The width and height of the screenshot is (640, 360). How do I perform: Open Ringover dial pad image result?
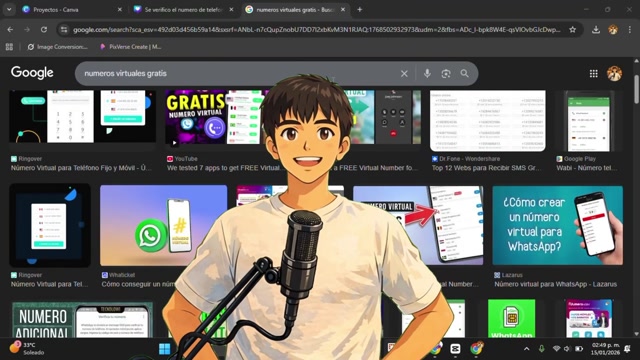(82, 116)
